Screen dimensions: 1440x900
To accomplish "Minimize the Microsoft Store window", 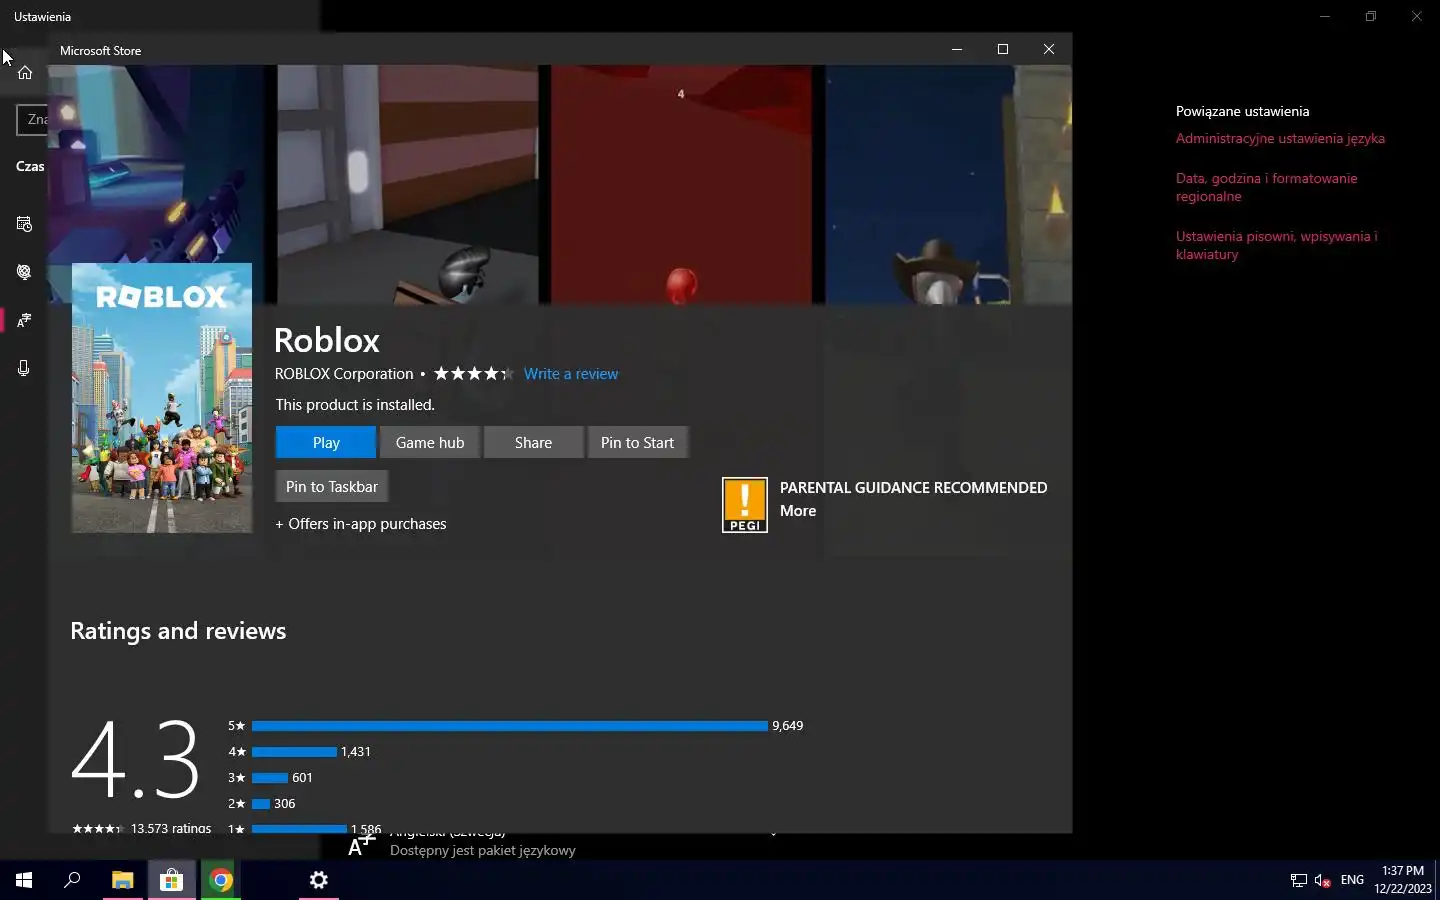I will [957, 49].
